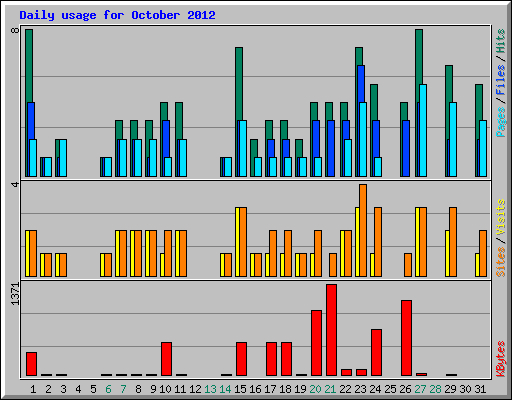512x400 pixels.
Task: Click day label '26' on the x-axis
Action: [x=405, y=389]
